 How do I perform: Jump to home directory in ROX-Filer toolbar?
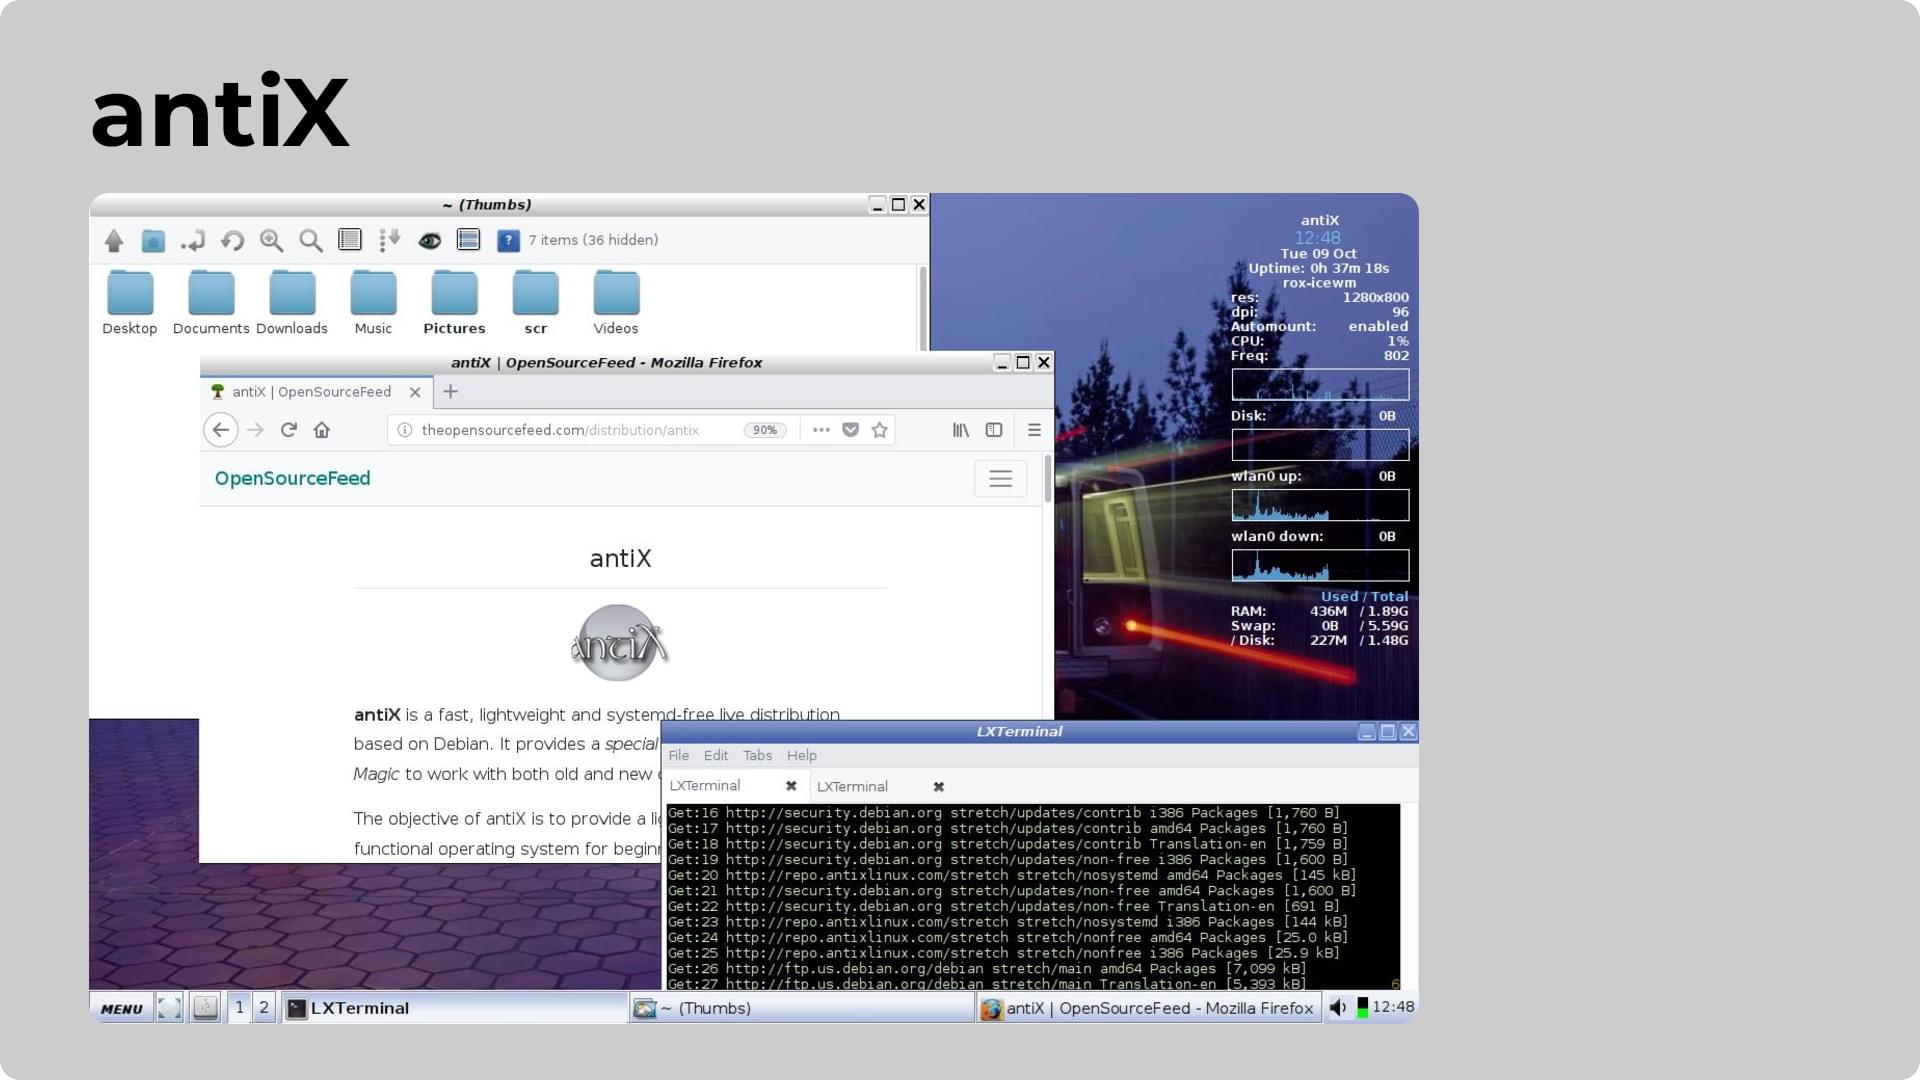[153, 240]
